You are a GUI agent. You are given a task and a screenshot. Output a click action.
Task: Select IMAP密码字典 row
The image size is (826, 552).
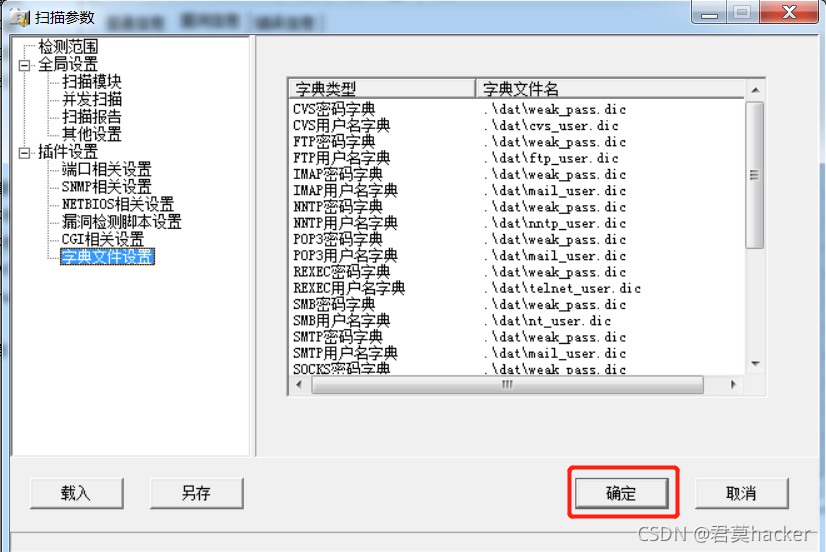point(516,174)
